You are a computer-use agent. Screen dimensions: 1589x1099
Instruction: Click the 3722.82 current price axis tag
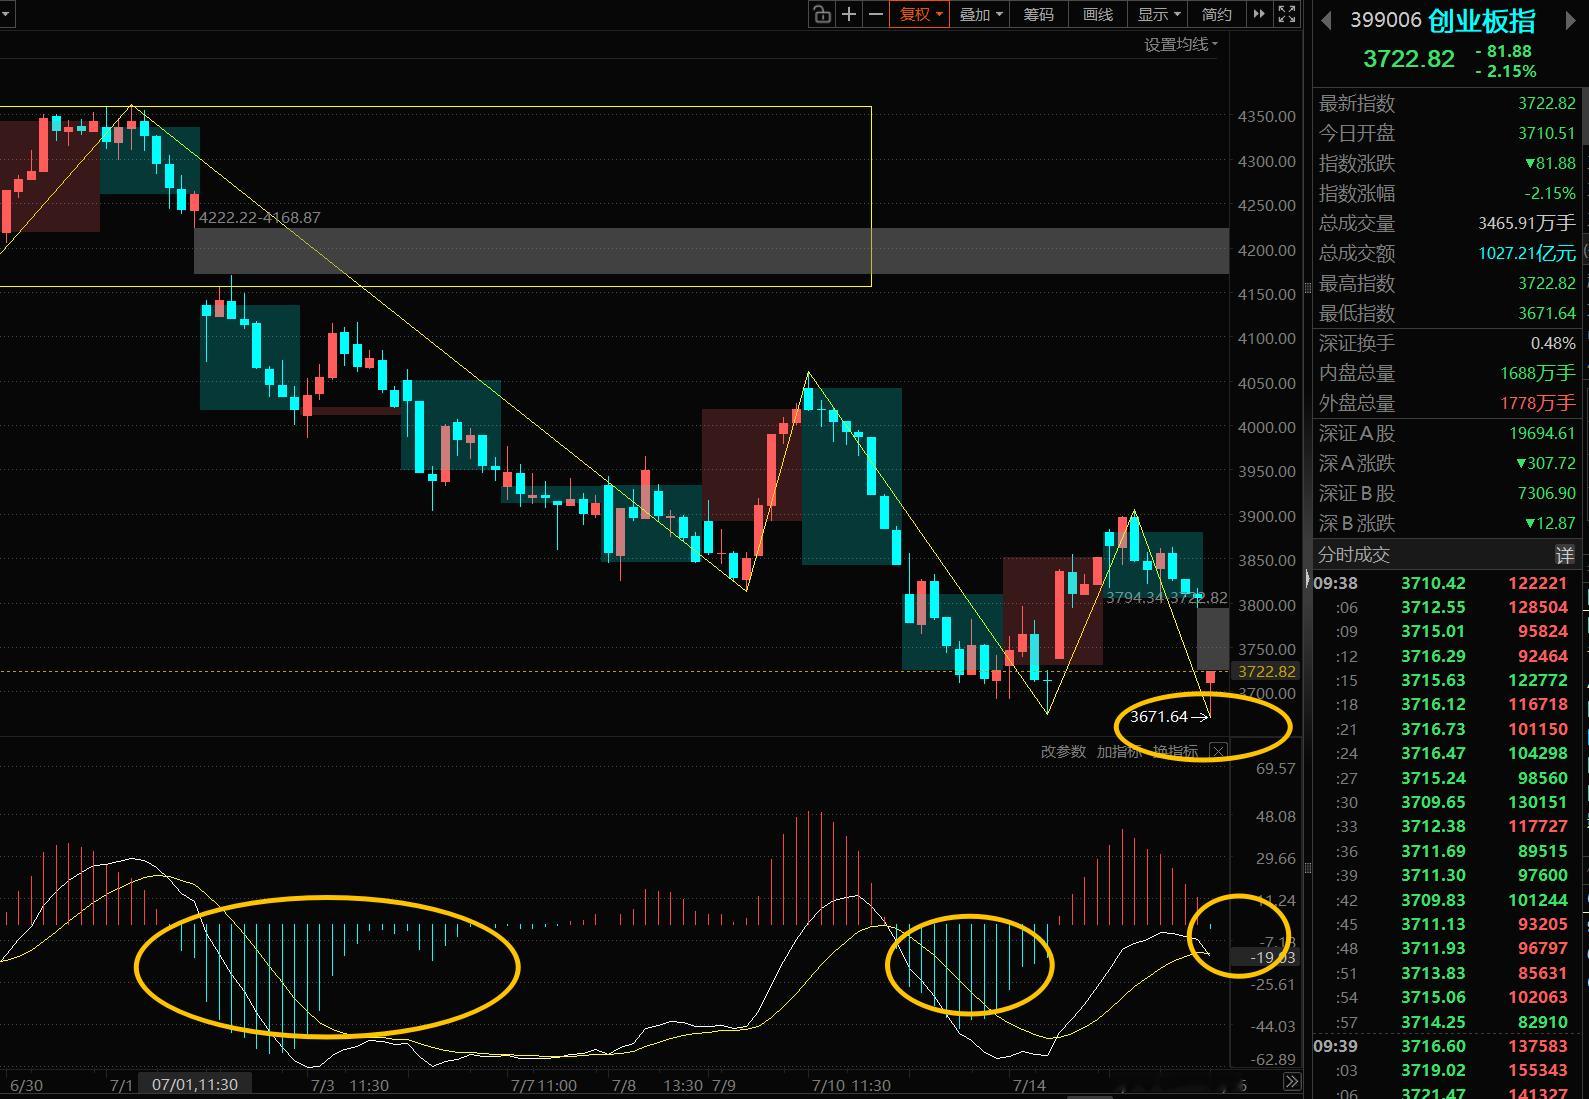click(x=1266, y=671)
